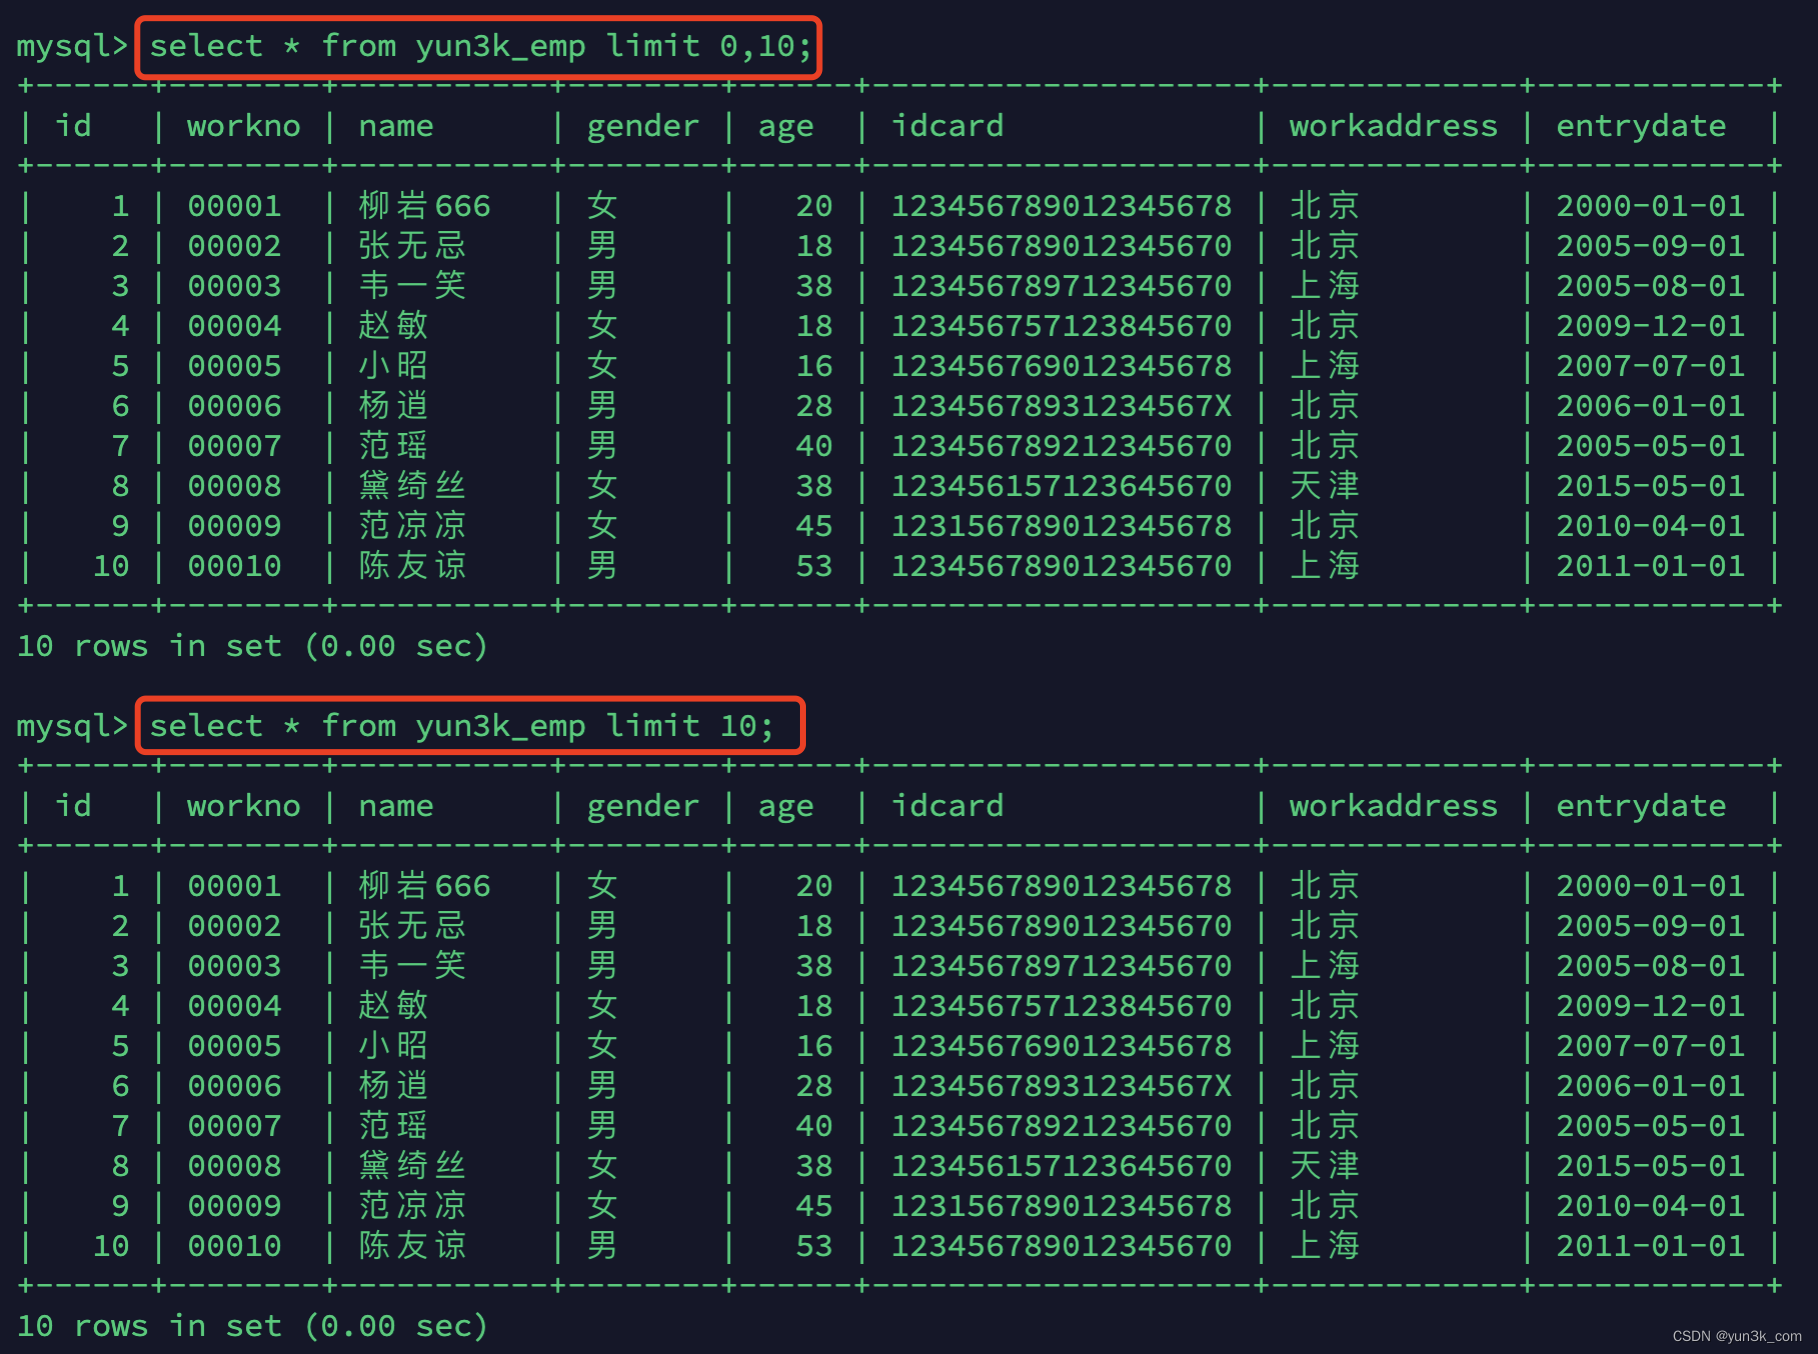Click entrydate '2009-12-01' in limit 0,10 results
1818x1354 pixels.
pyautogui.click(x=1650, y=326)
